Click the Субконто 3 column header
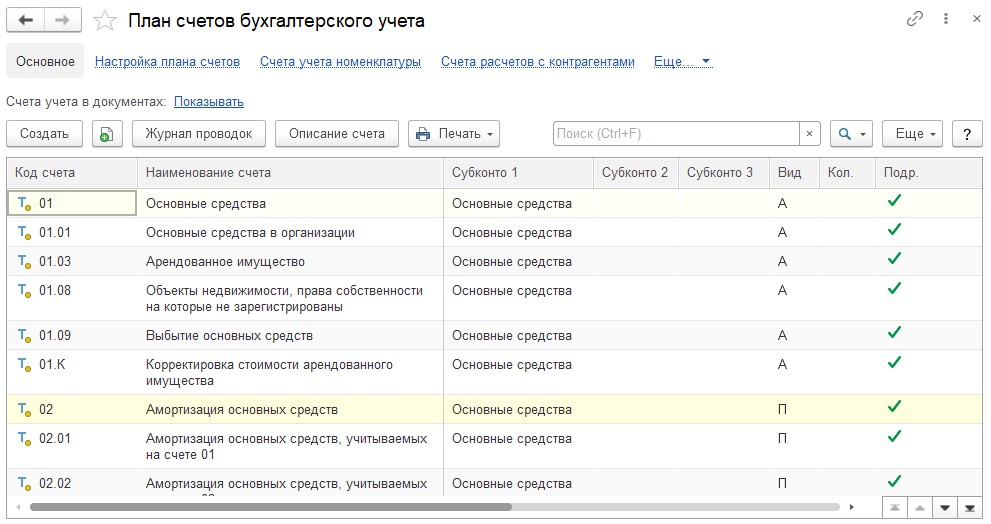Screen dimensions: 991x524 pos(724,173)
